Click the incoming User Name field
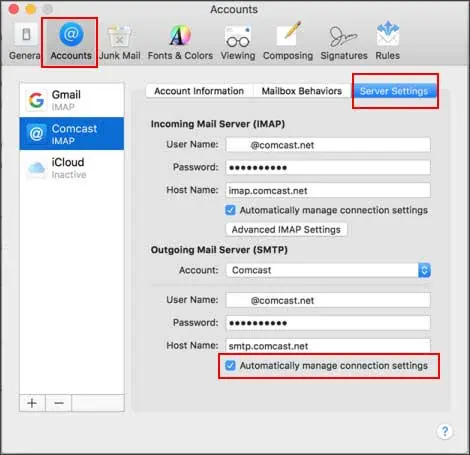 328,145
